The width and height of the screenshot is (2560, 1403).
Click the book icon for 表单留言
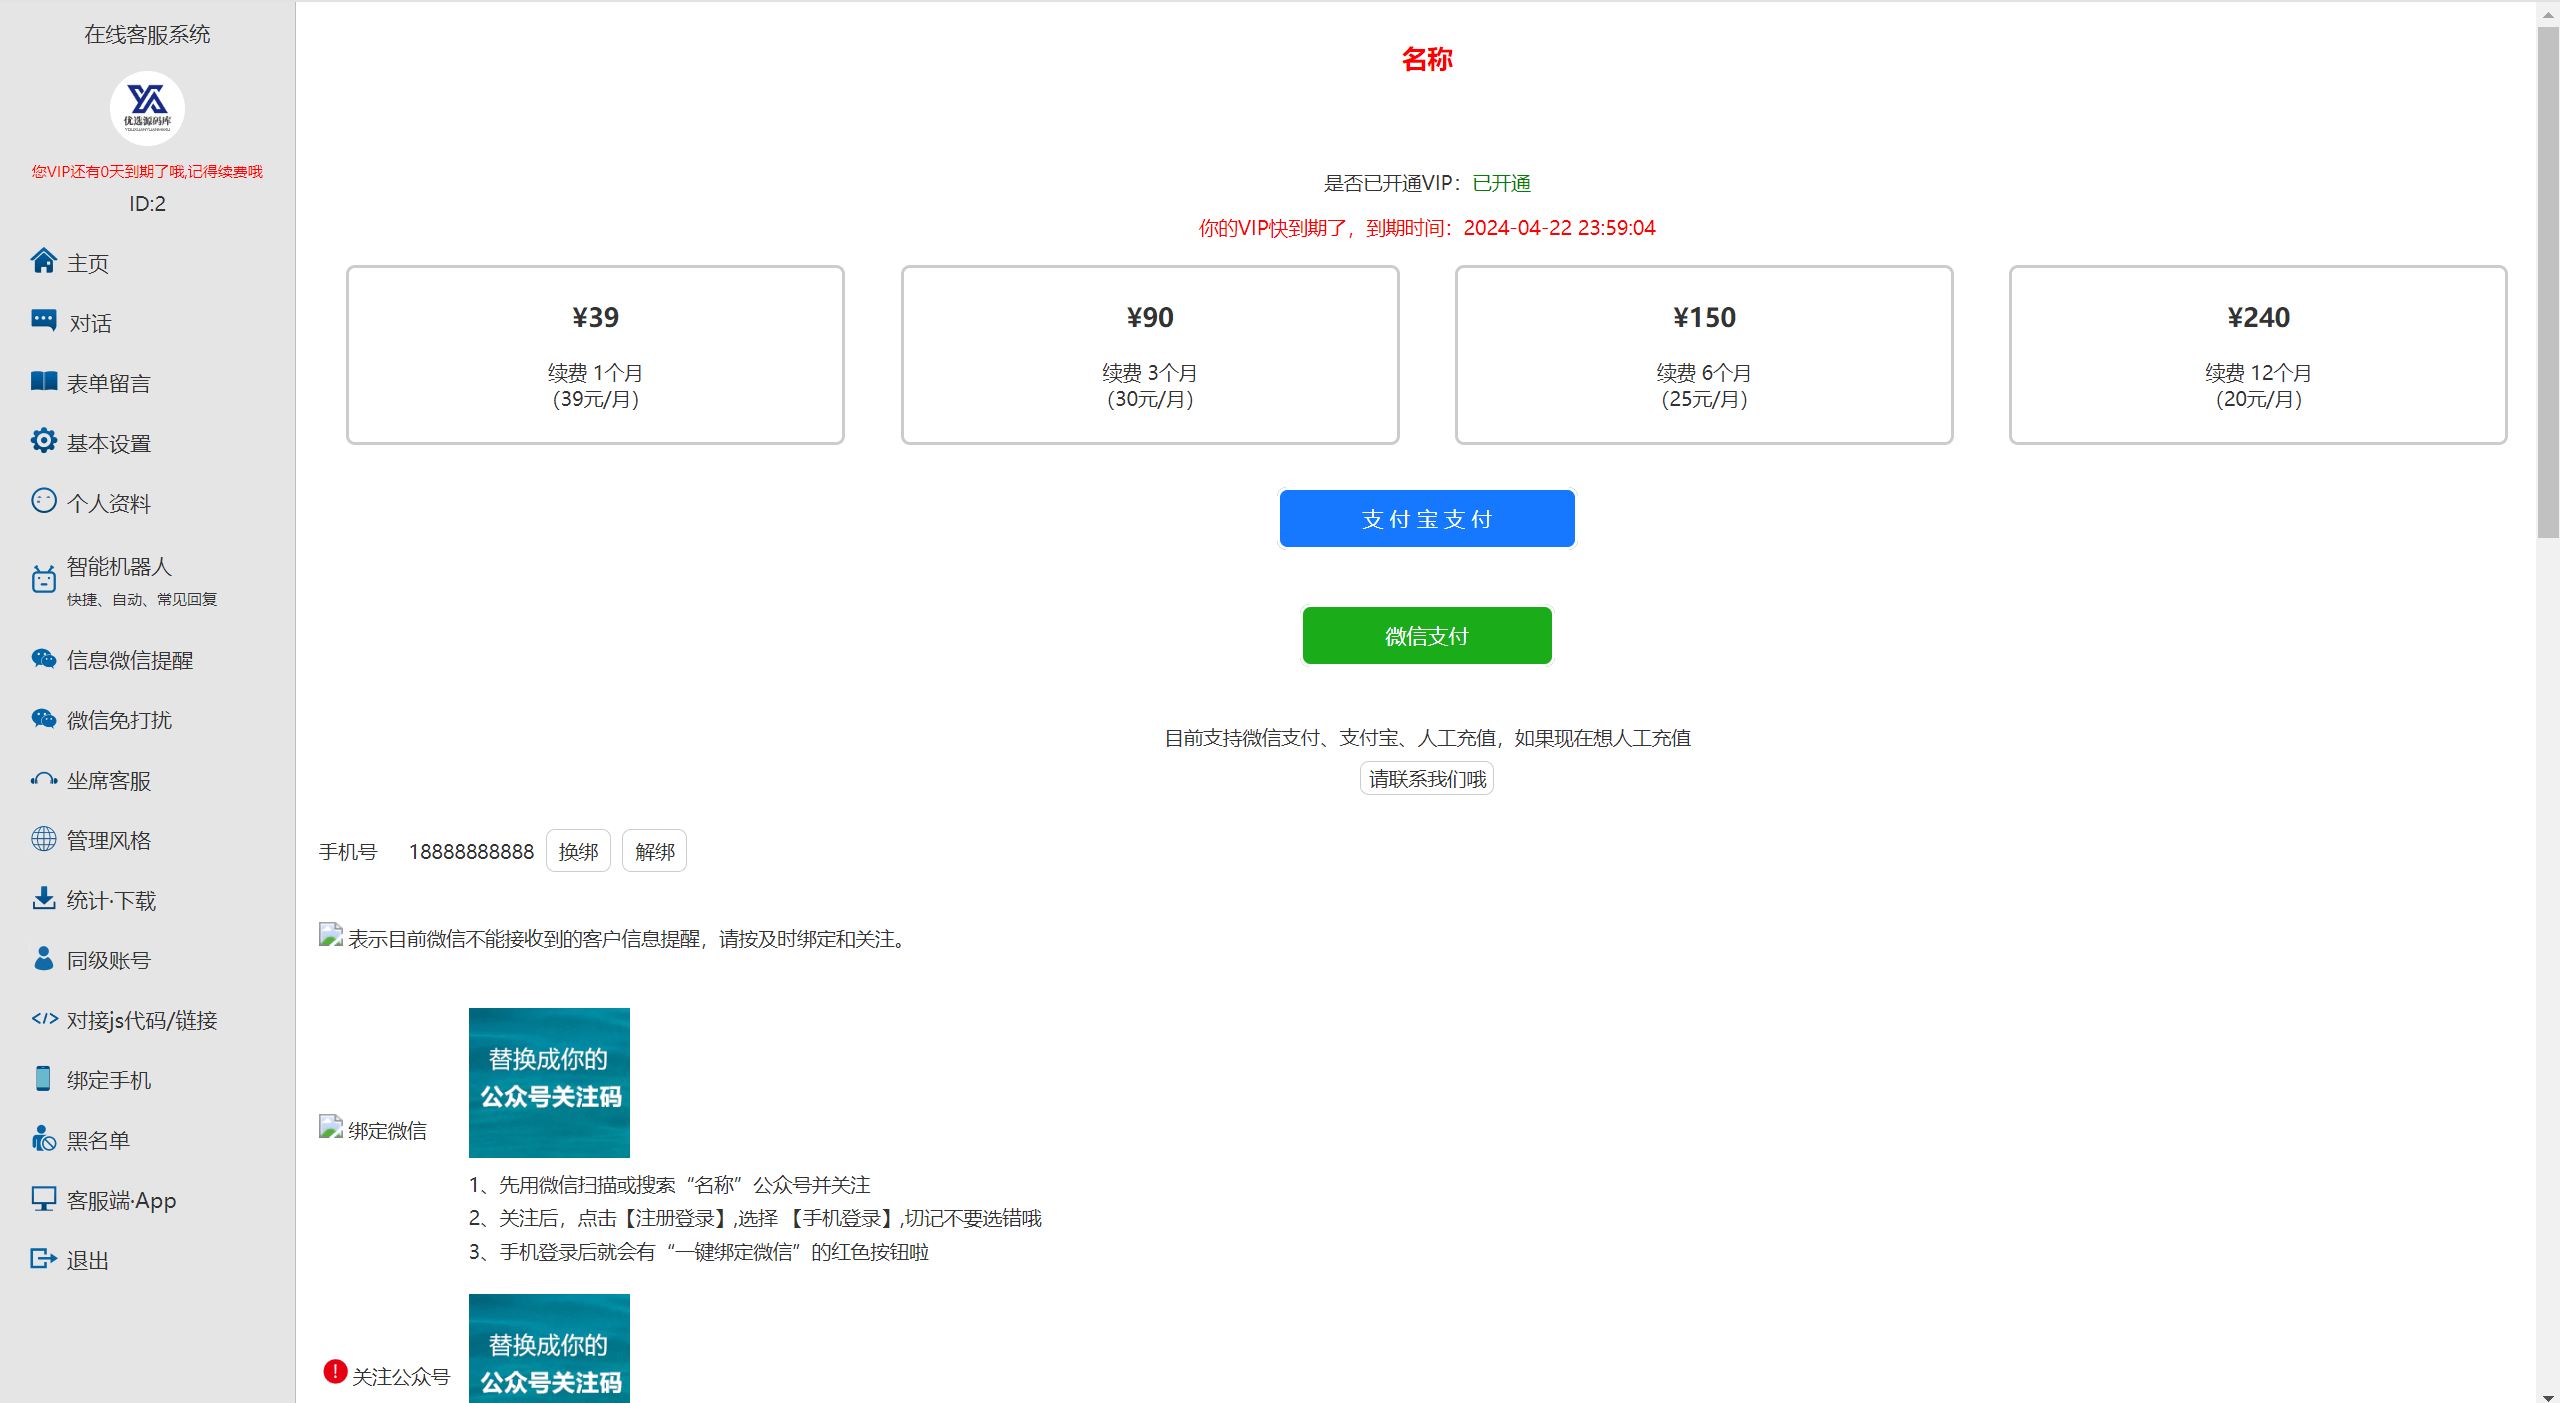pyautogui.click(x=43, y=381)
